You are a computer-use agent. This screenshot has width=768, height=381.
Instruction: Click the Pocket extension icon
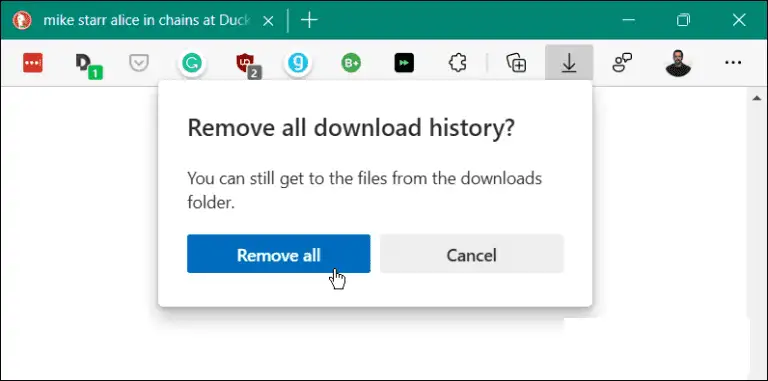click(x=139, y=63)
